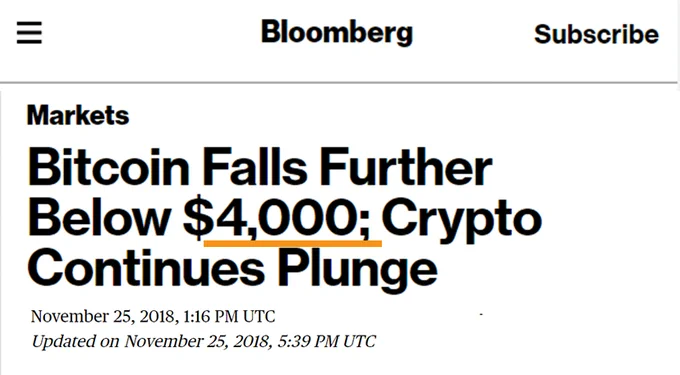Click the updated date November 25, 2018
The image size is (680, 375).
pyautogui.click(x=199, y=342)
